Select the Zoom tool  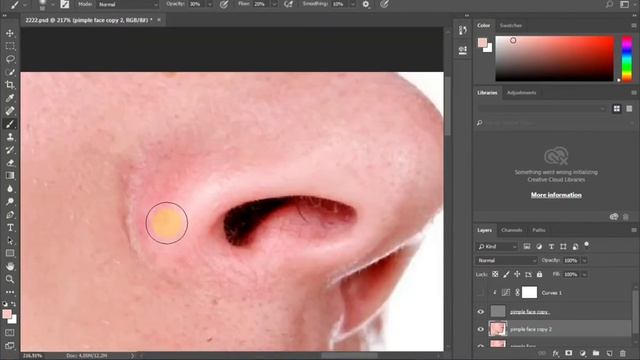tap(10, 279)
